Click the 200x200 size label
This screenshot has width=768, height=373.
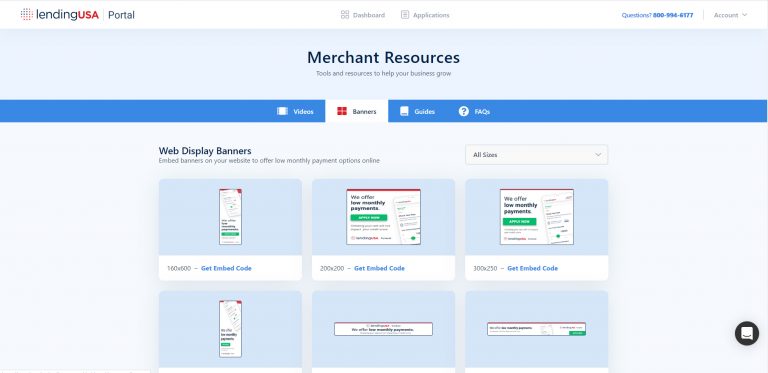[x=332, y=268]
